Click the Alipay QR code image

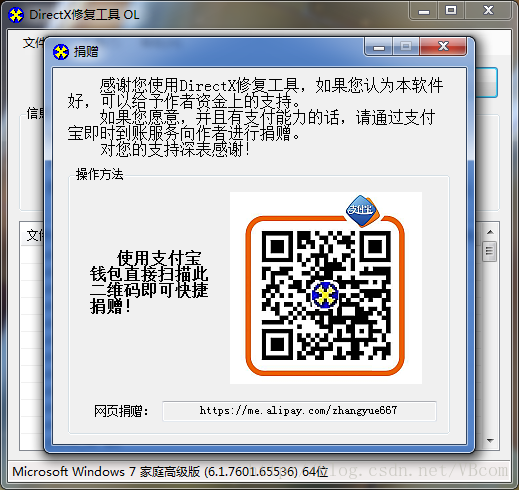326,288
